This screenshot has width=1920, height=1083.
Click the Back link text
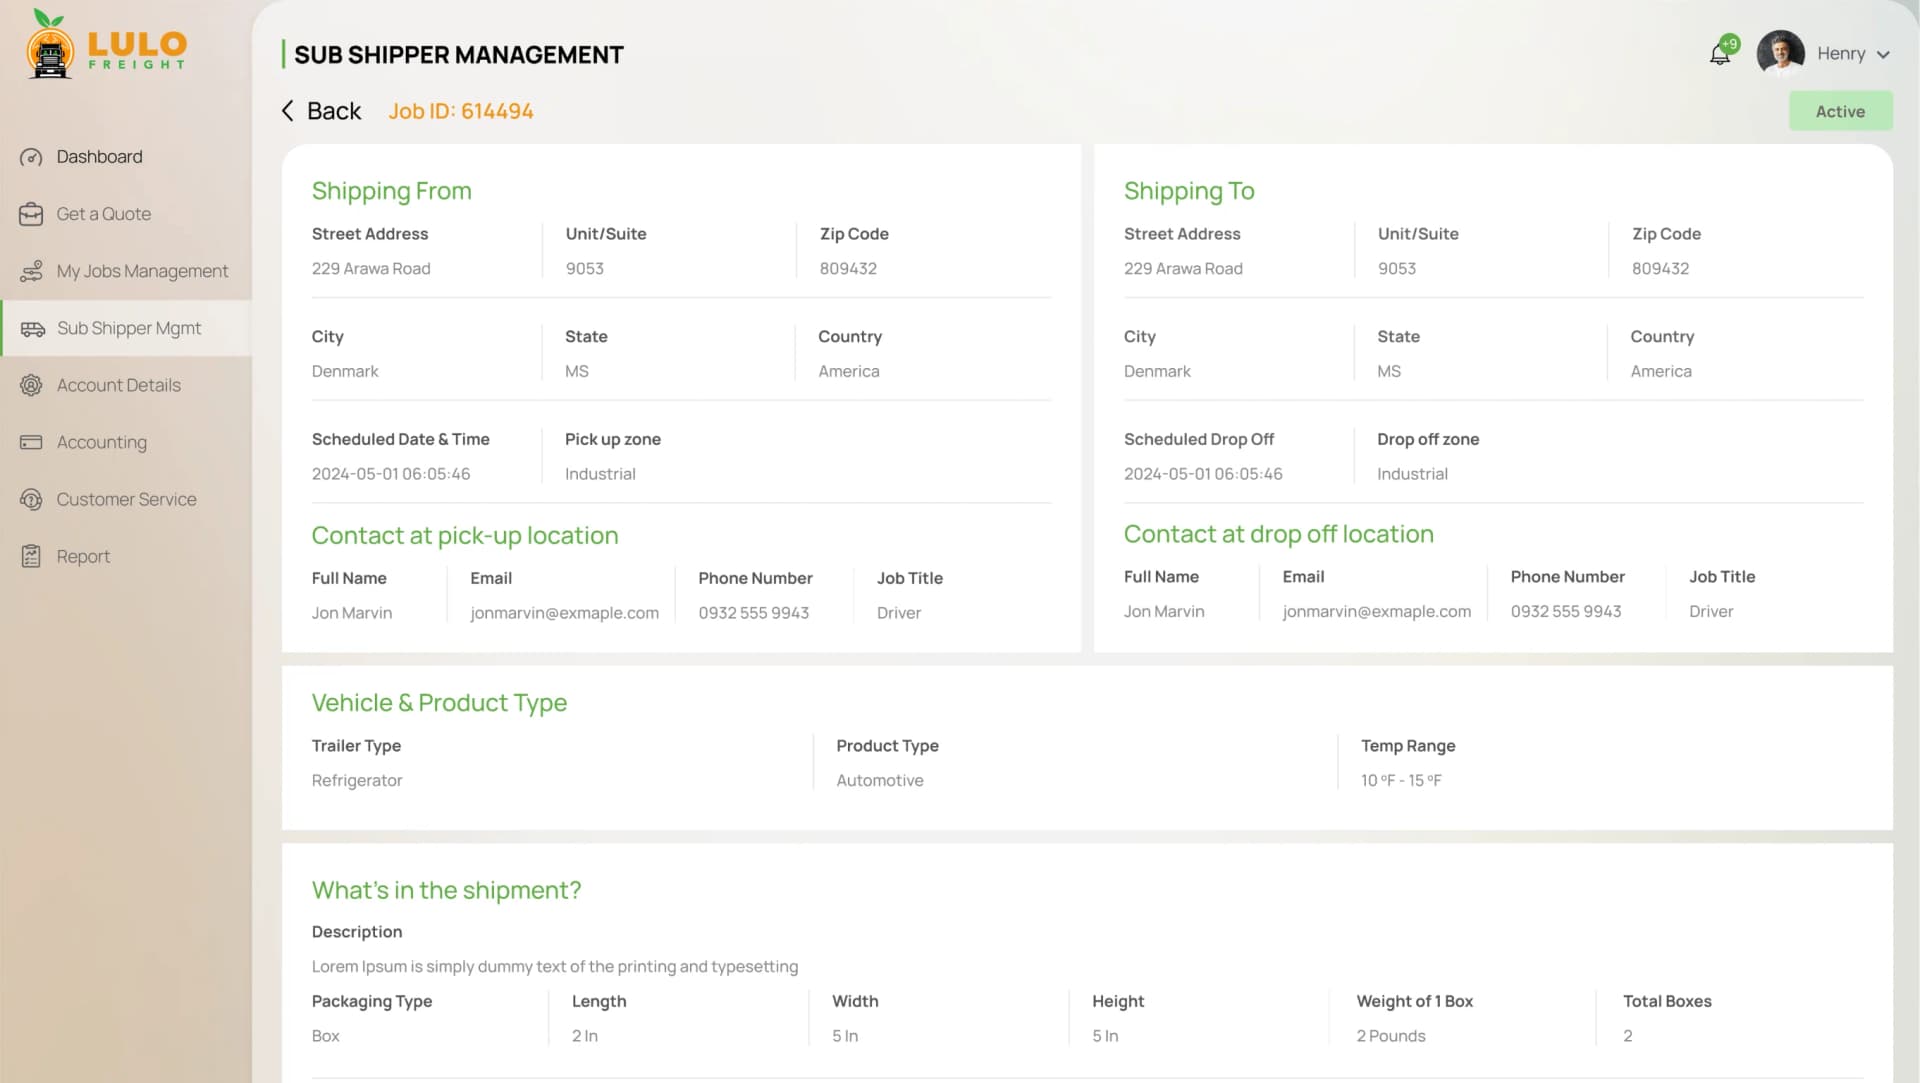334,111
